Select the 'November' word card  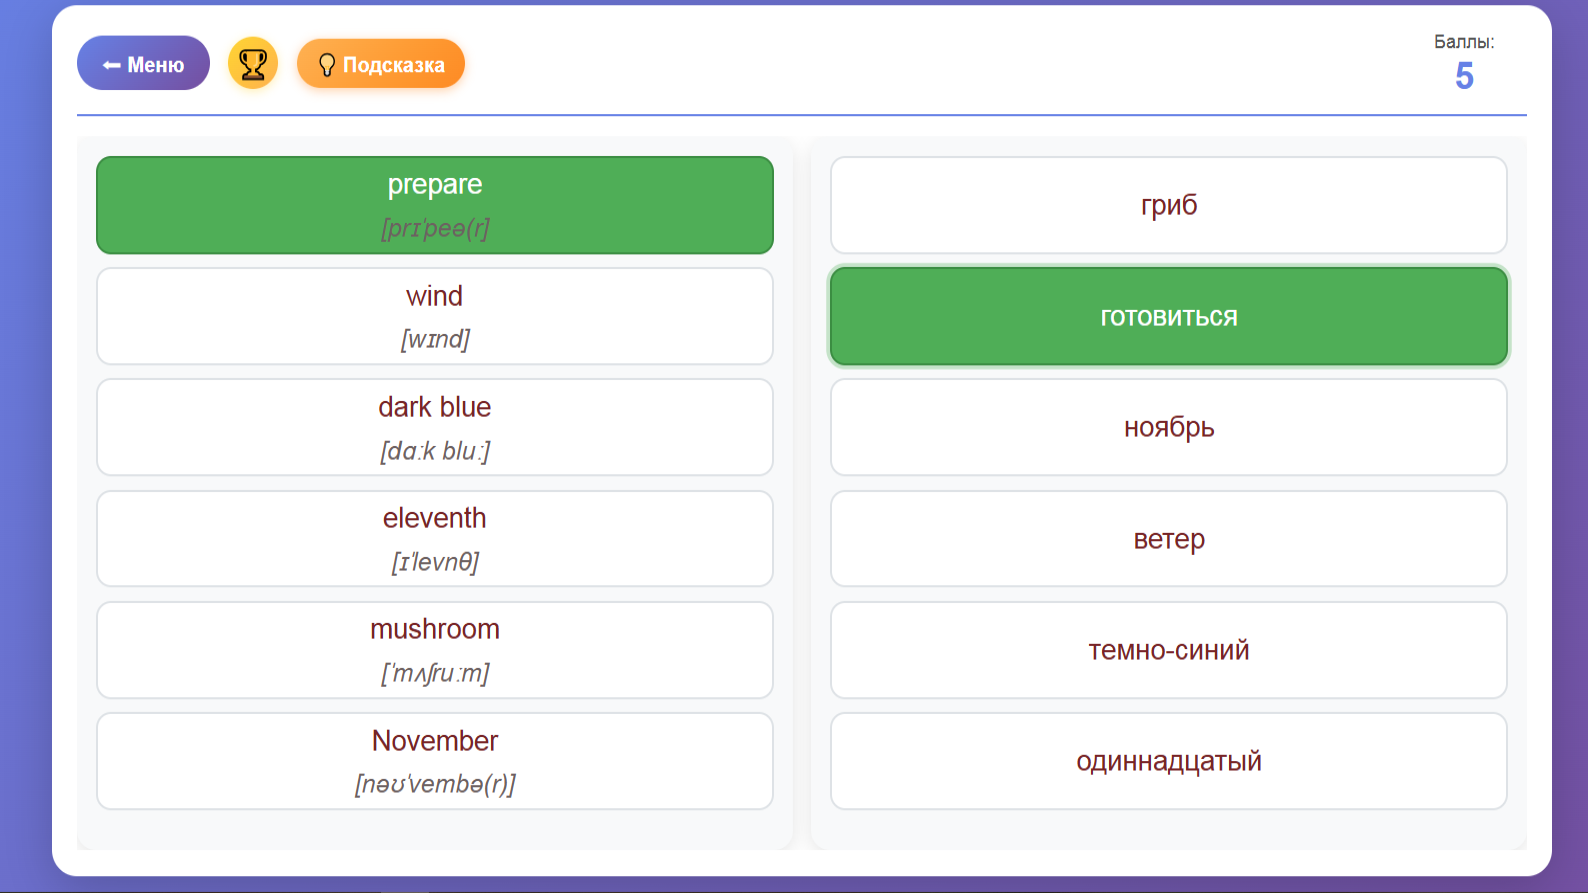coord(434,761)
